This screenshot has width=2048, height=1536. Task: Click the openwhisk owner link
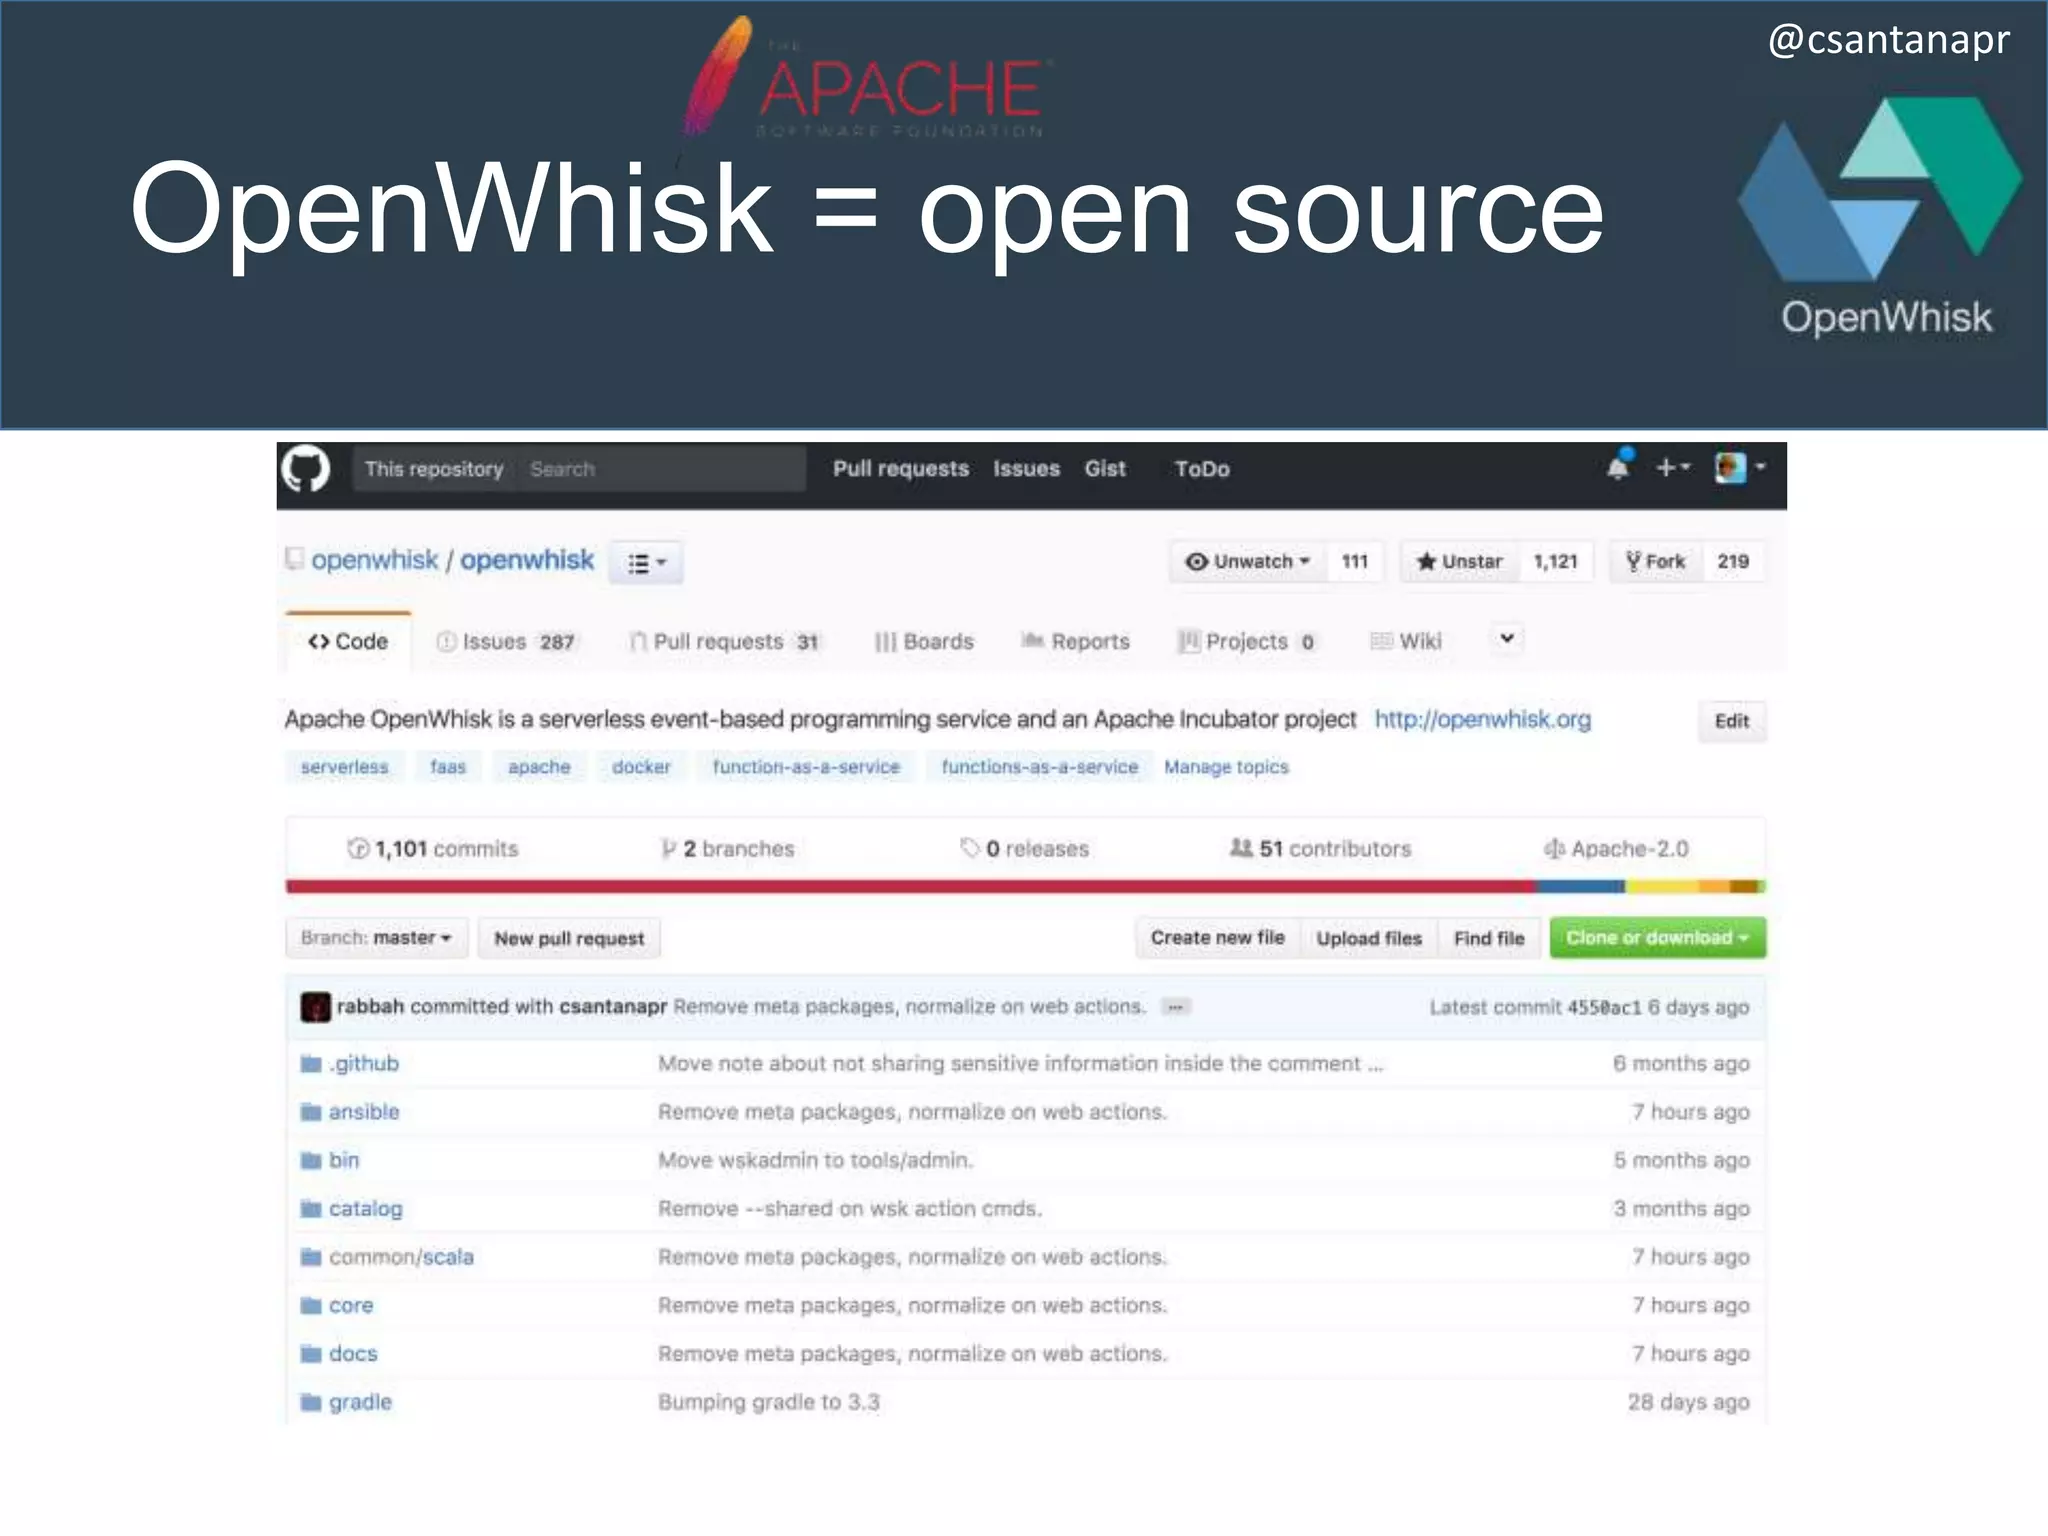(374, 560)
